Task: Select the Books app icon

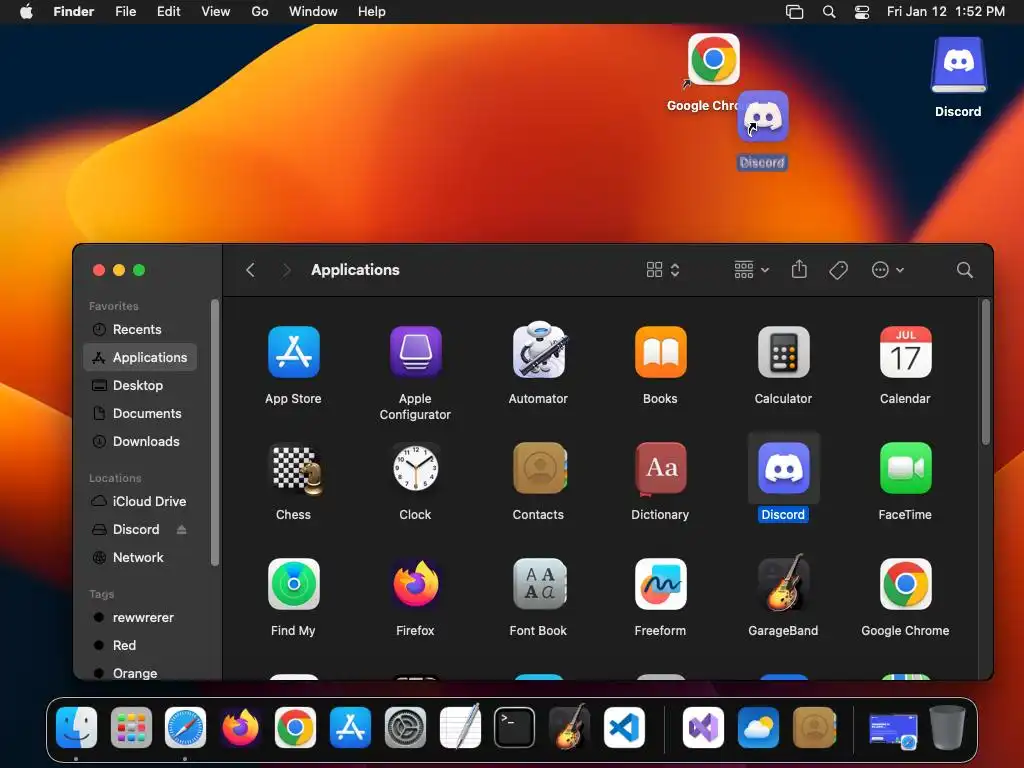Action: [660, 352]
